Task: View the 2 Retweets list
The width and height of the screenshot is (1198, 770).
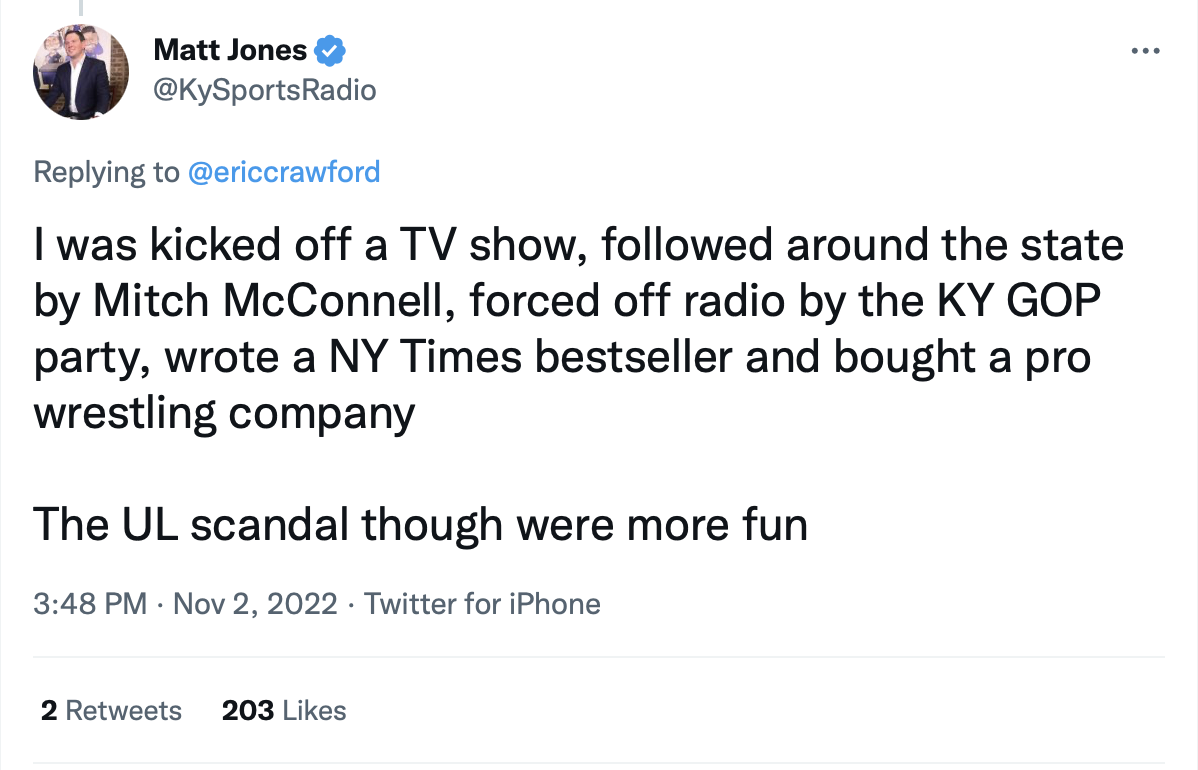Action: tap(112, 710)
